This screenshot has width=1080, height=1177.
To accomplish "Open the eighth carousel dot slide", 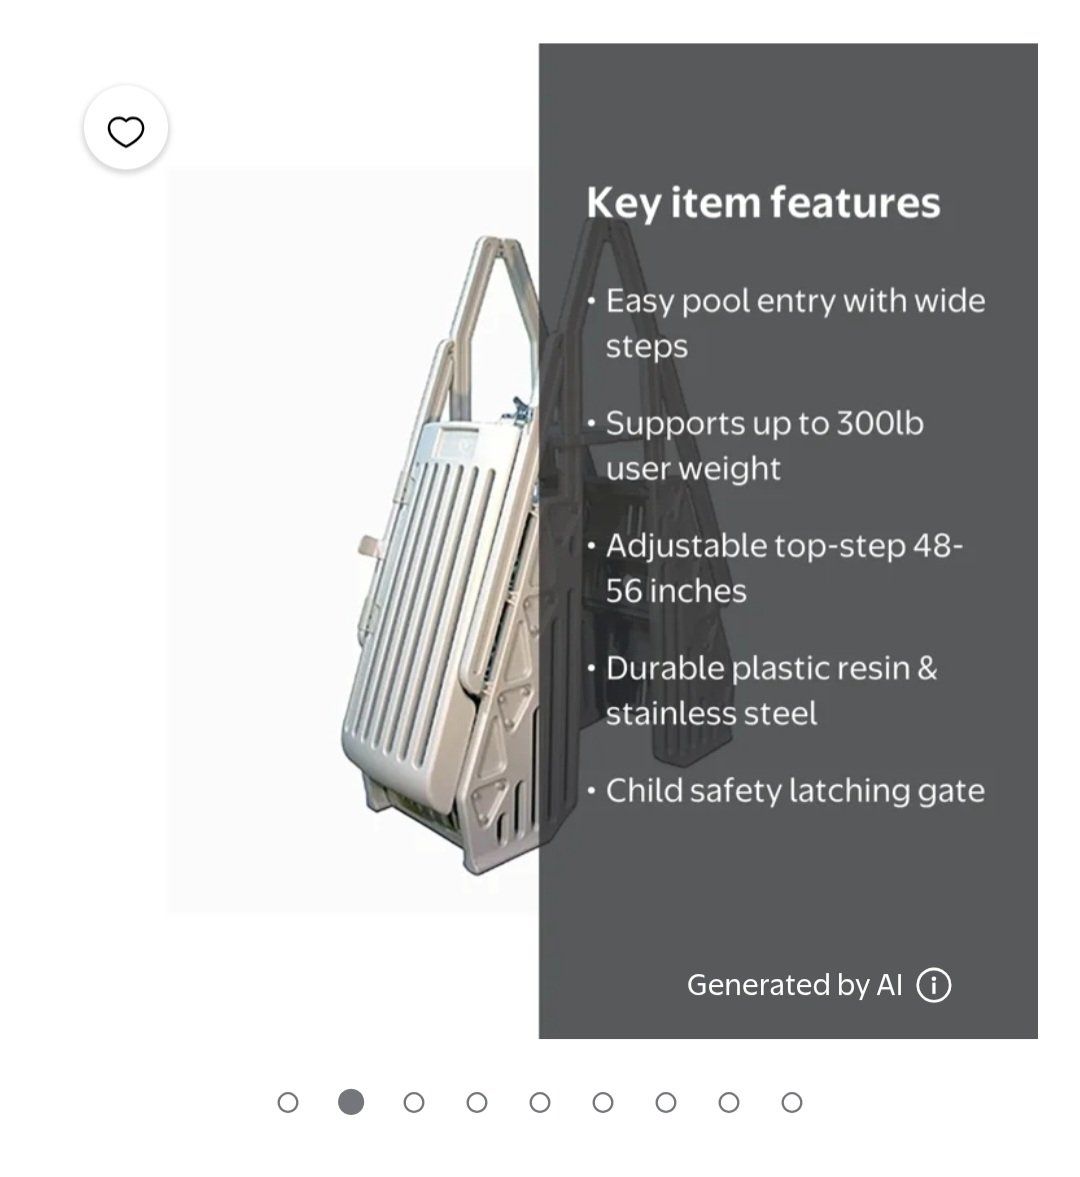I will click(729, 1102).
